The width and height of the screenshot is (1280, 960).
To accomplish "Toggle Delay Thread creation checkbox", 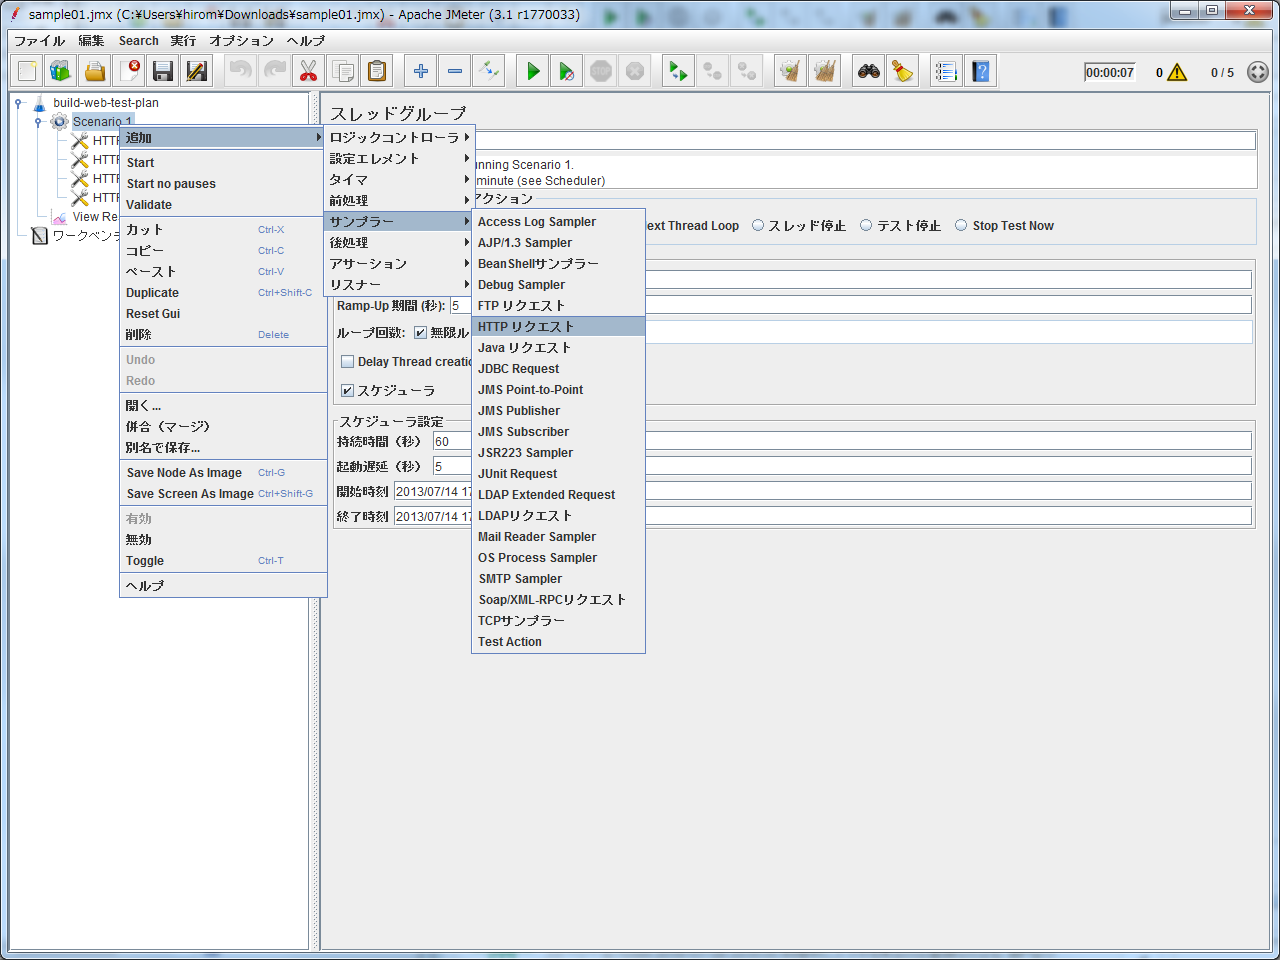I will [347, 361].
